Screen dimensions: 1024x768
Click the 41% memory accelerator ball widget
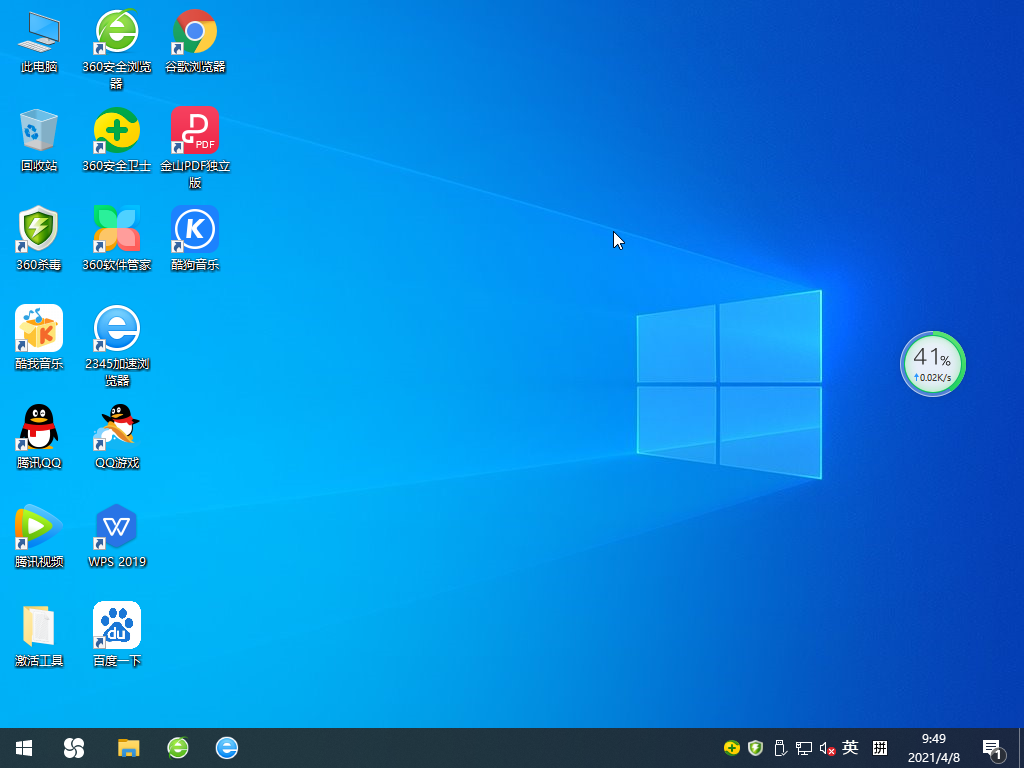pos(933,364)
